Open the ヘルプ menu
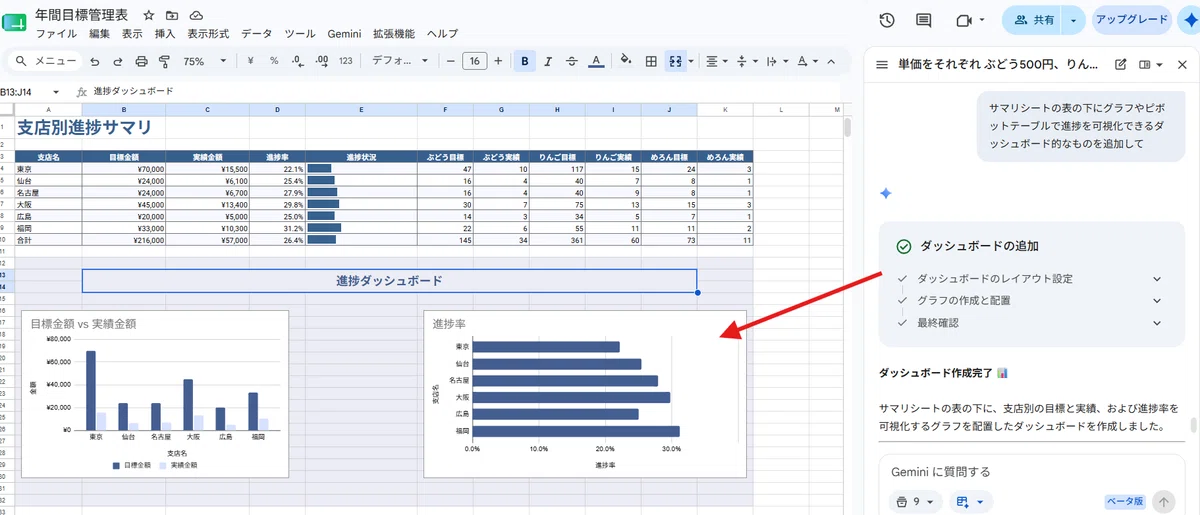The height and width of the screenshot is (515, 1200). 442,34
